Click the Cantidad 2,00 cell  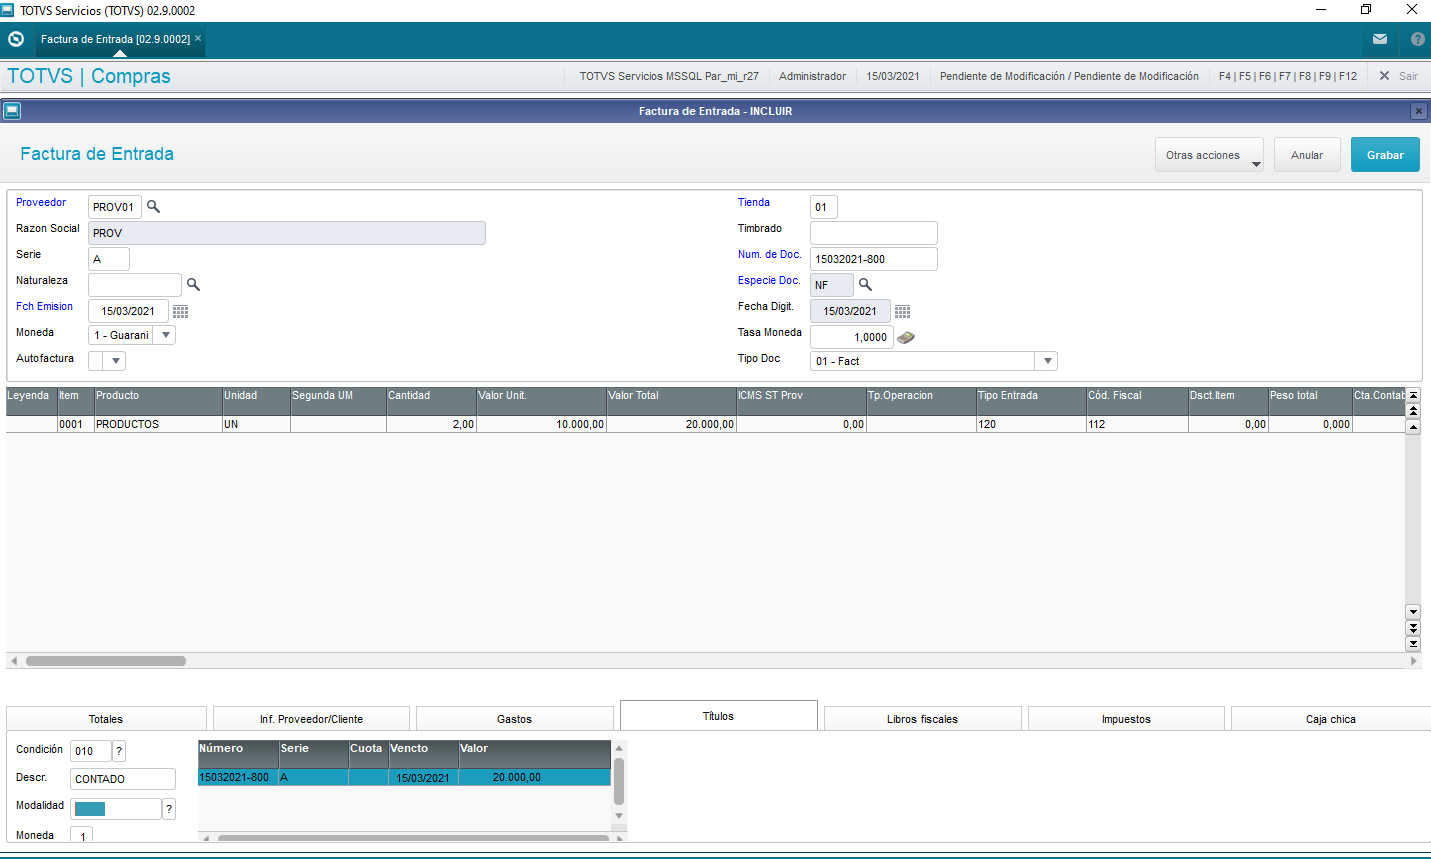point(431,424)
